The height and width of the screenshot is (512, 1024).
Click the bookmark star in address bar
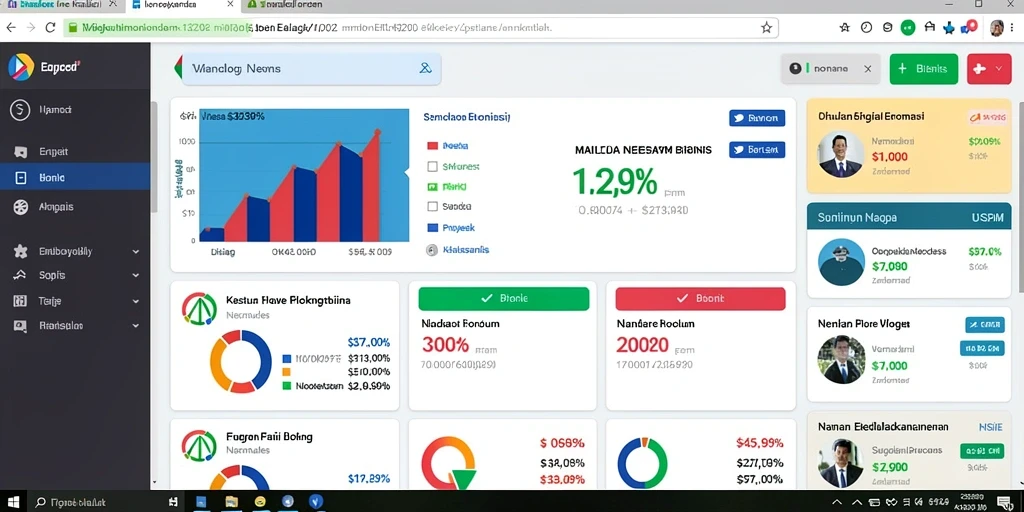tap(767, 27)
